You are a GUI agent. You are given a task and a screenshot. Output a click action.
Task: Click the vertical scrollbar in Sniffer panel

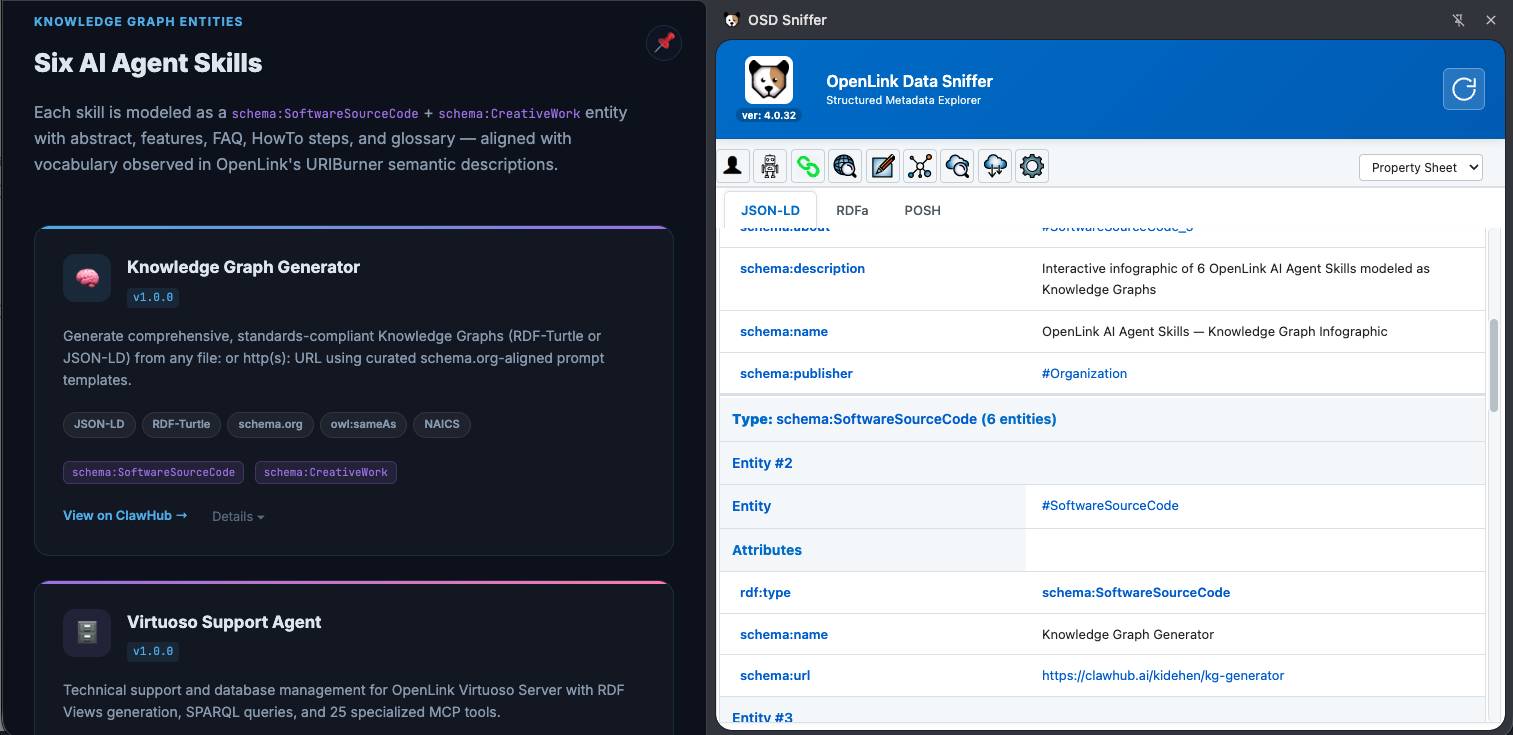point(1494,365)
